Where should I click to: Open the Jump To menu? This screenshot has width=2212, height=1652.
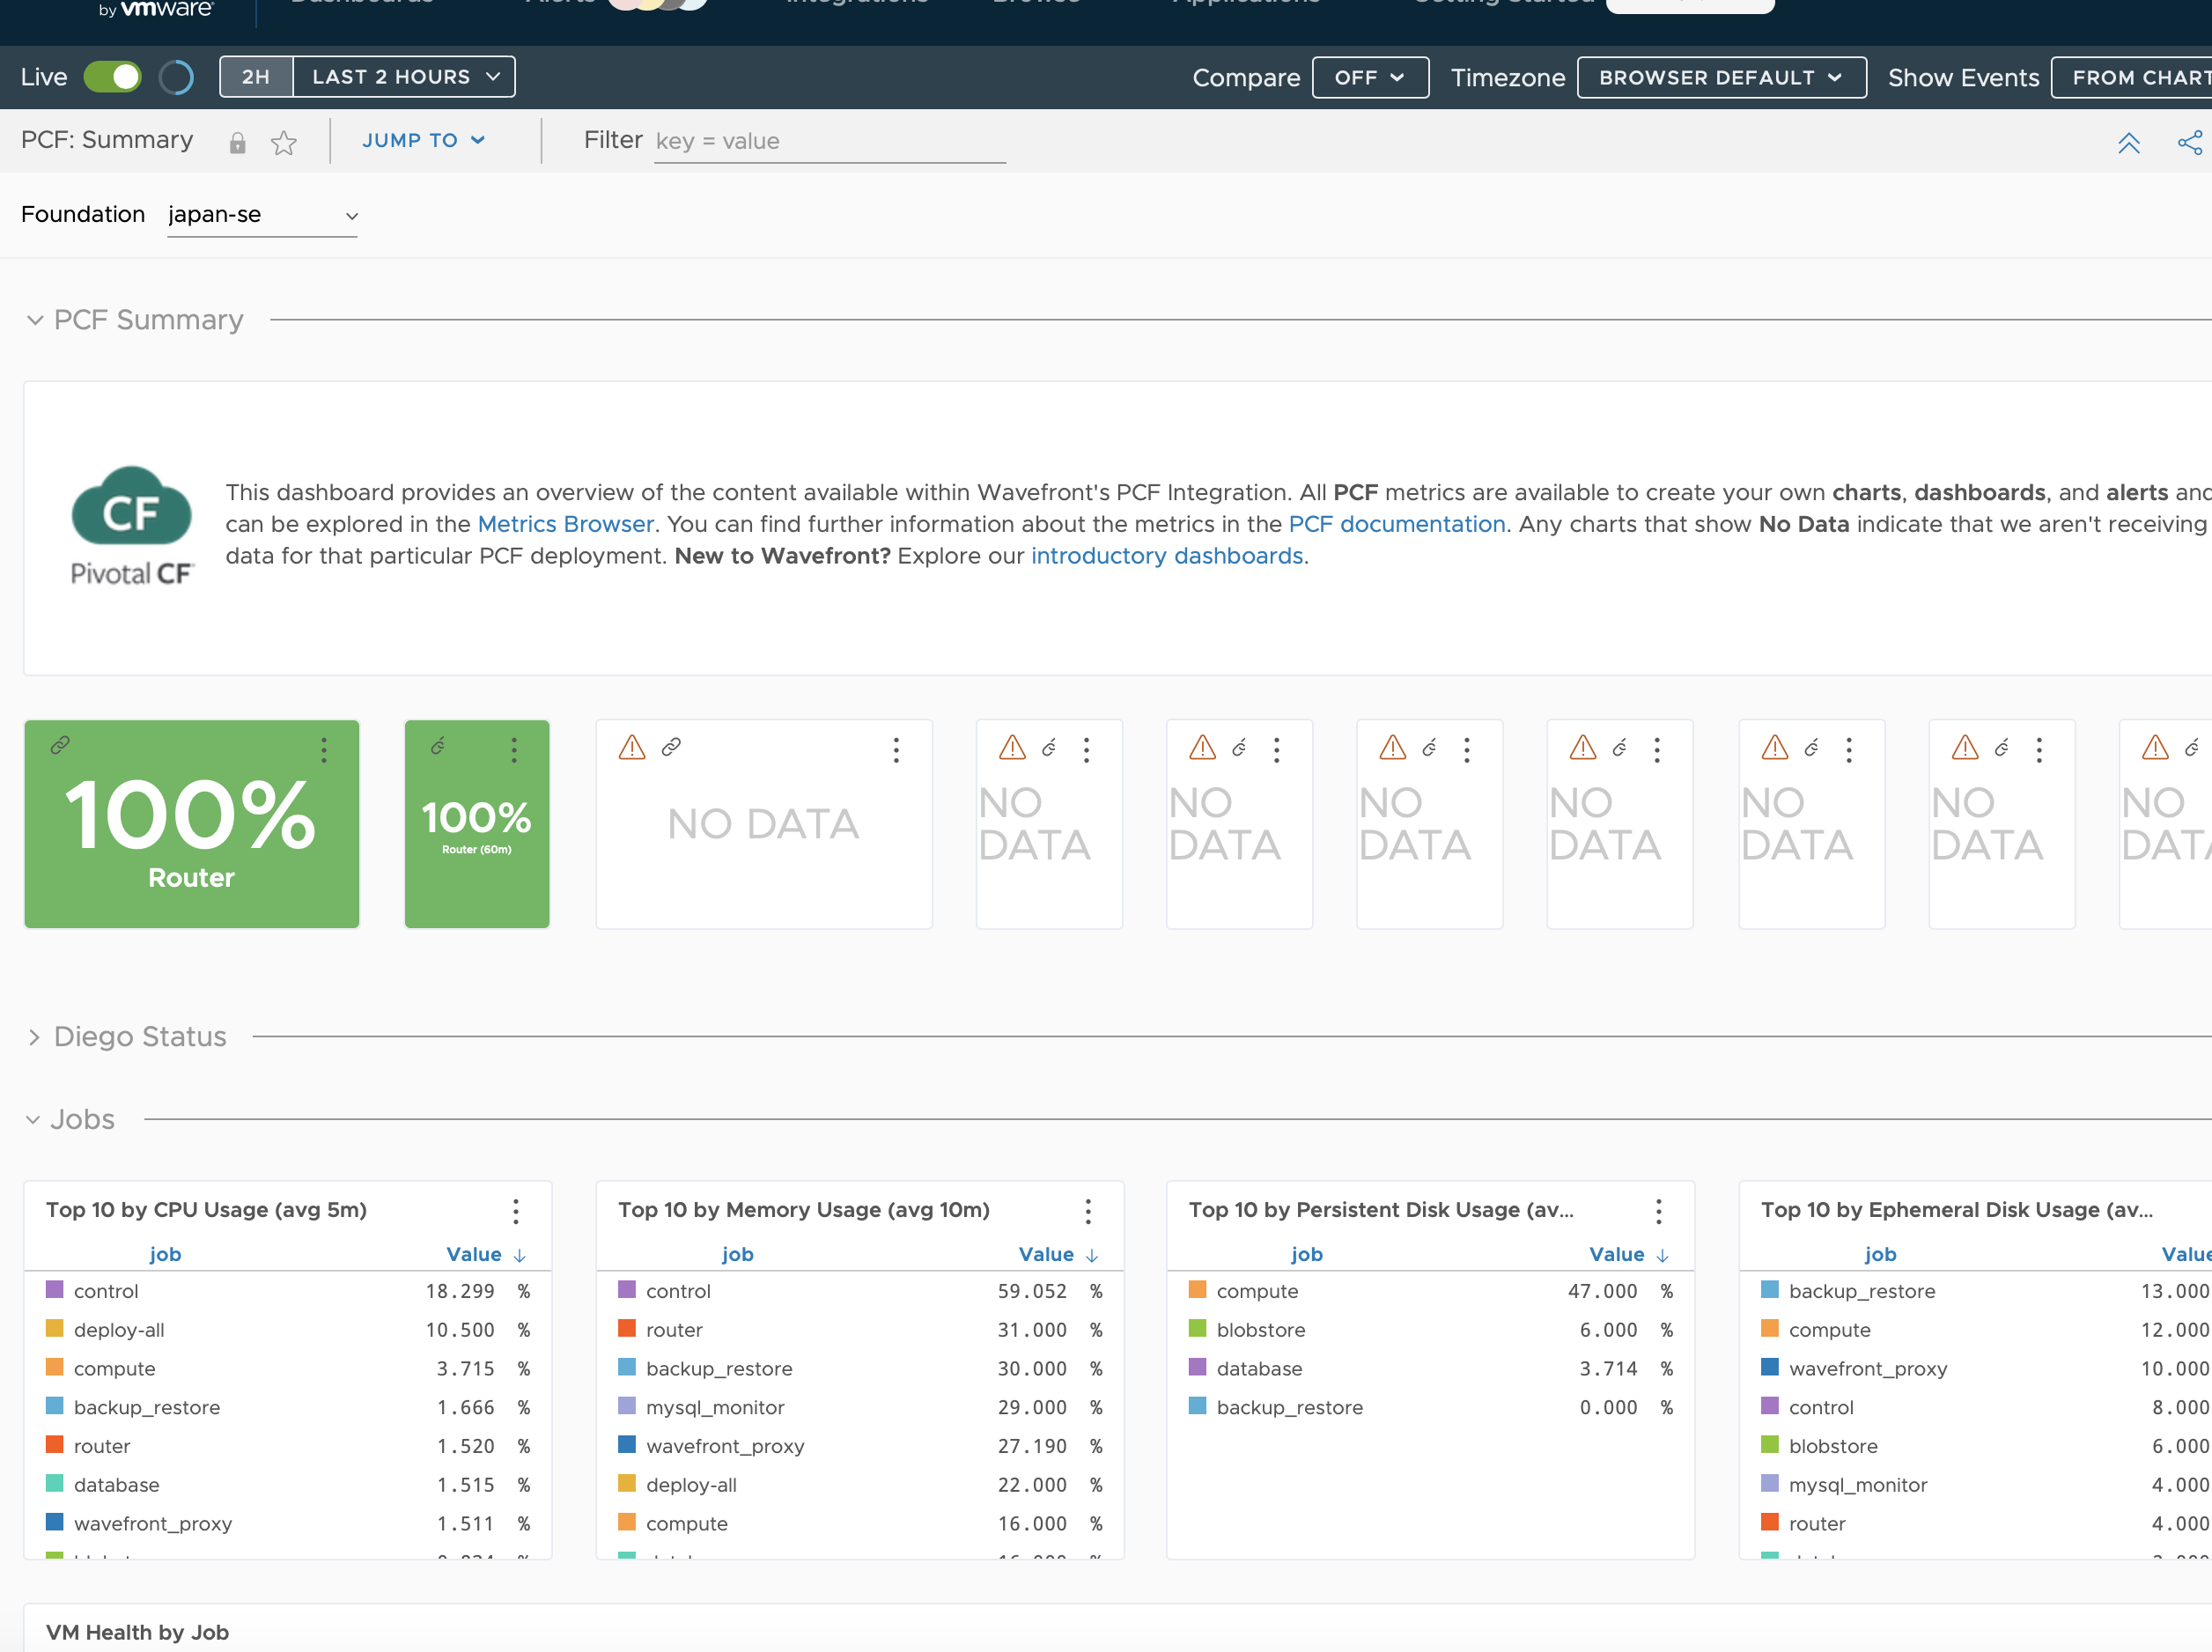(x=423, y=140)
